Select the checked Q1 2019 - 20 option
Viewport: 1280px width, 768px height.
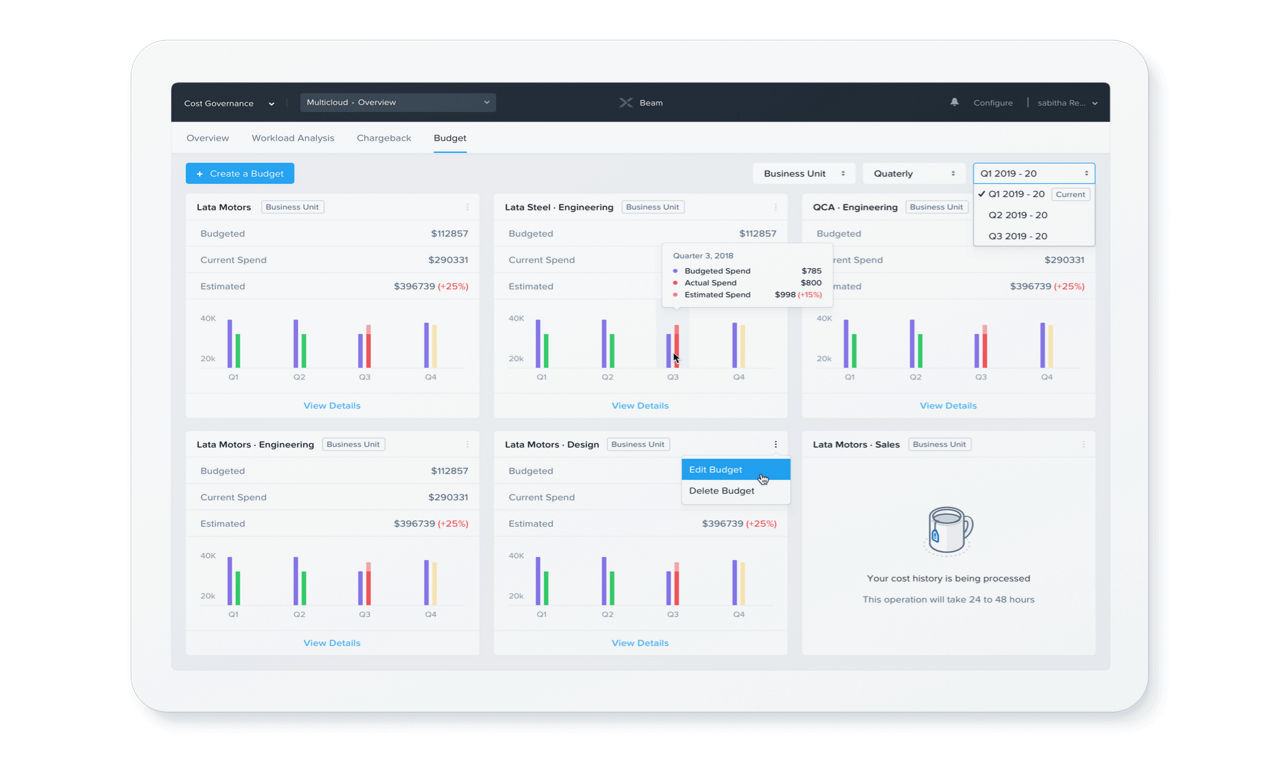tap(1016, 194)
